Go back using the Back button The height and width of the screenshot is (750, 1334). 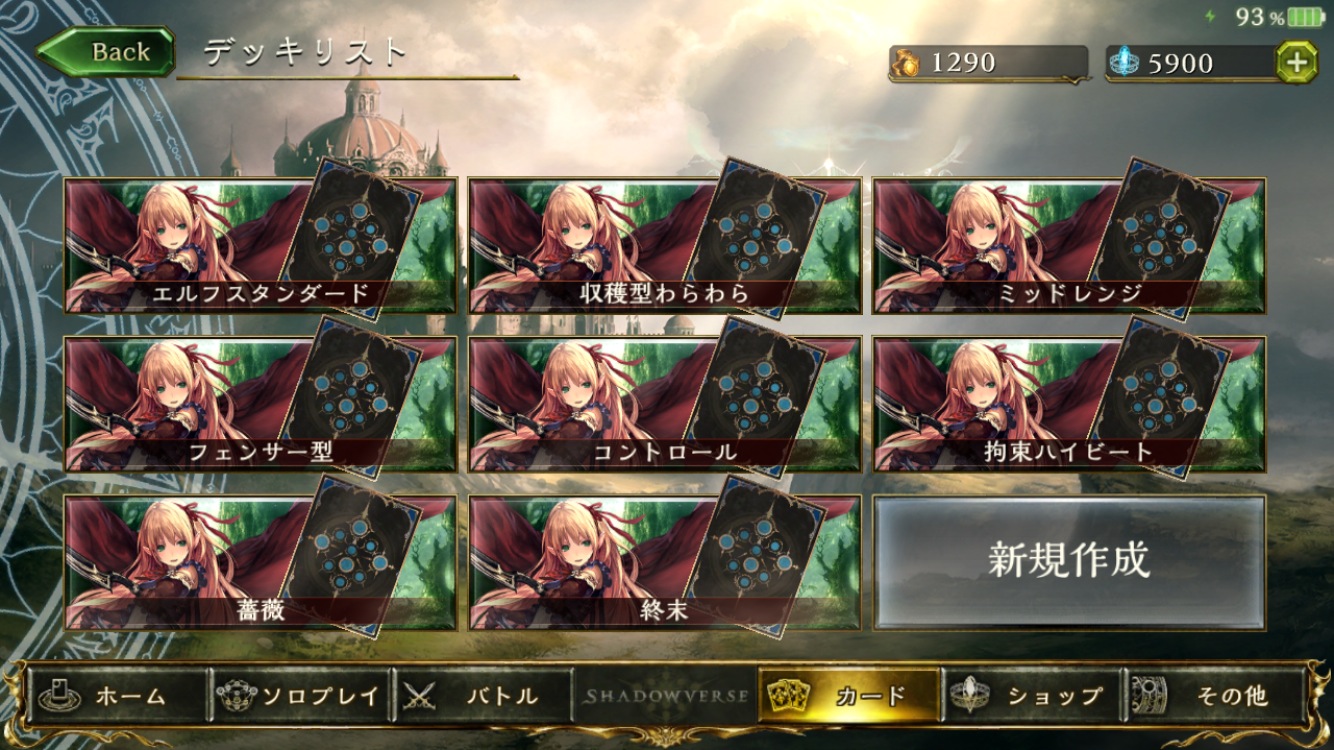[107, 53]
